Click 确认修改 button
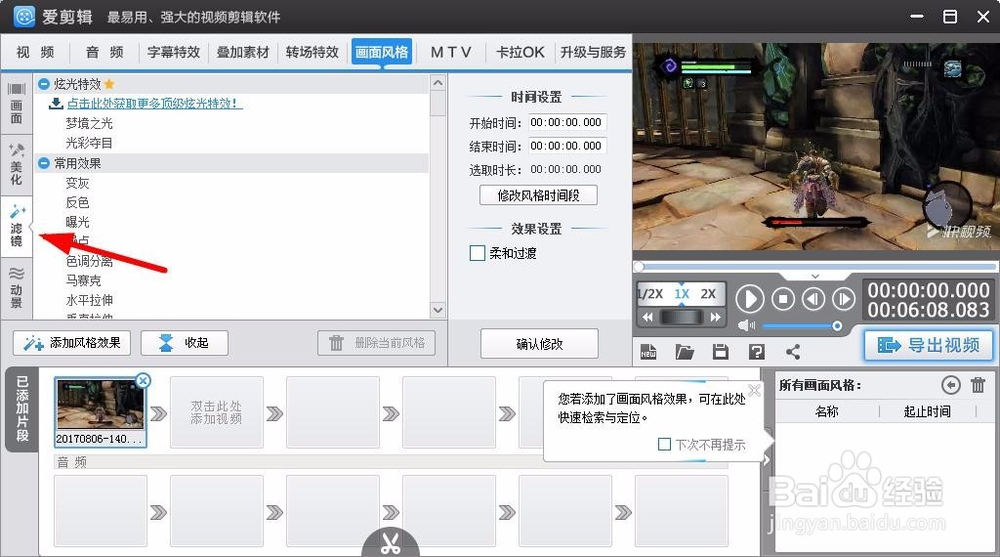The width and height of the screenshot is (1000, 557). [539, 344]
